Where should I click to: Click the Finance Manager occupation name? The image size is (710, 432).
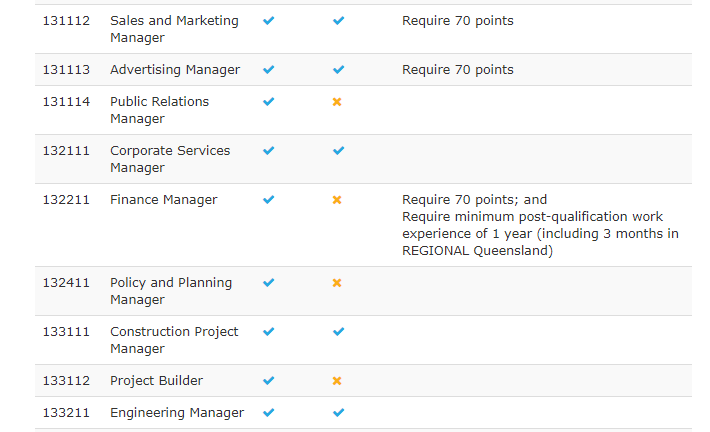point(163,200)
